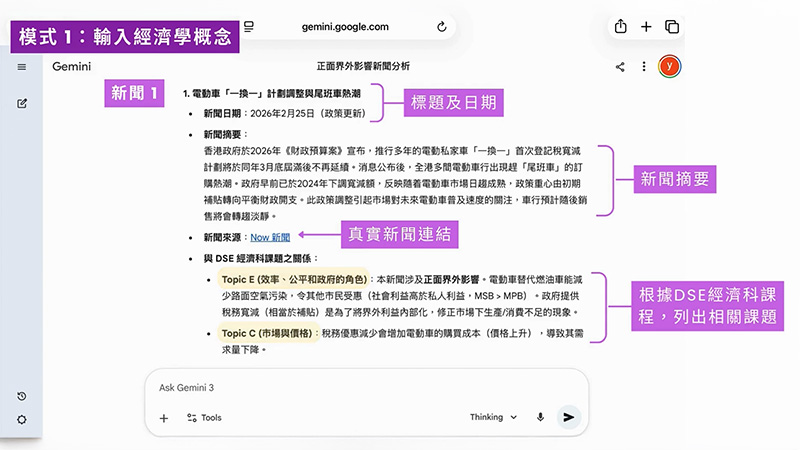
Task: Click the 與 DSE 經濟科課題之關係 label
Action: [x=258, y=258]
